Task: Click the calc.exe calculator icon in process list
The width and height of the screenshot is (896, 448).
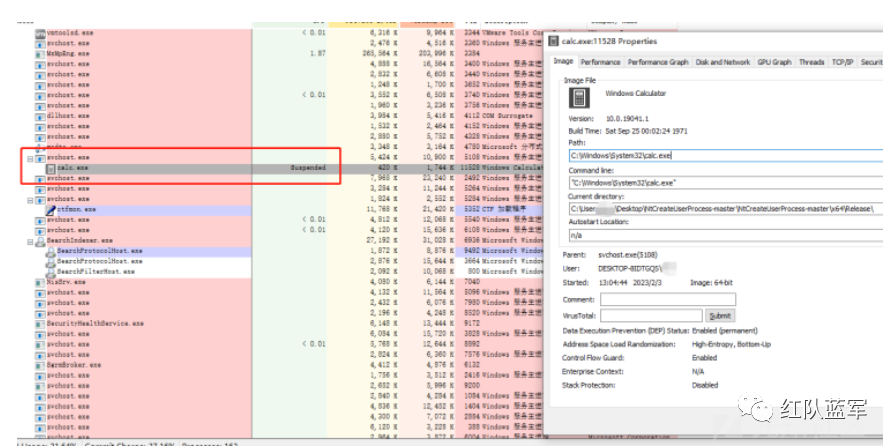Action: click(50, 169)
